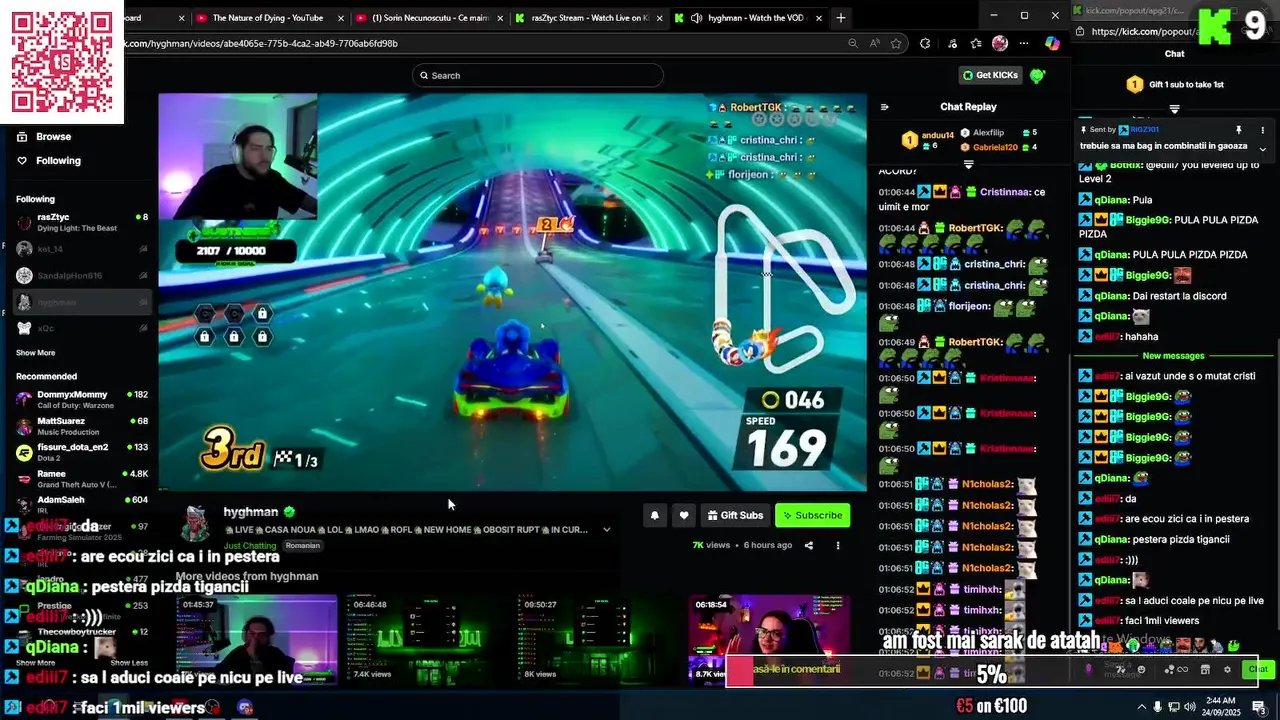Image resolution: width=1280 pixels, height=720 pixels.
Task: Open the Following page with heart icon
Action: 49,160
